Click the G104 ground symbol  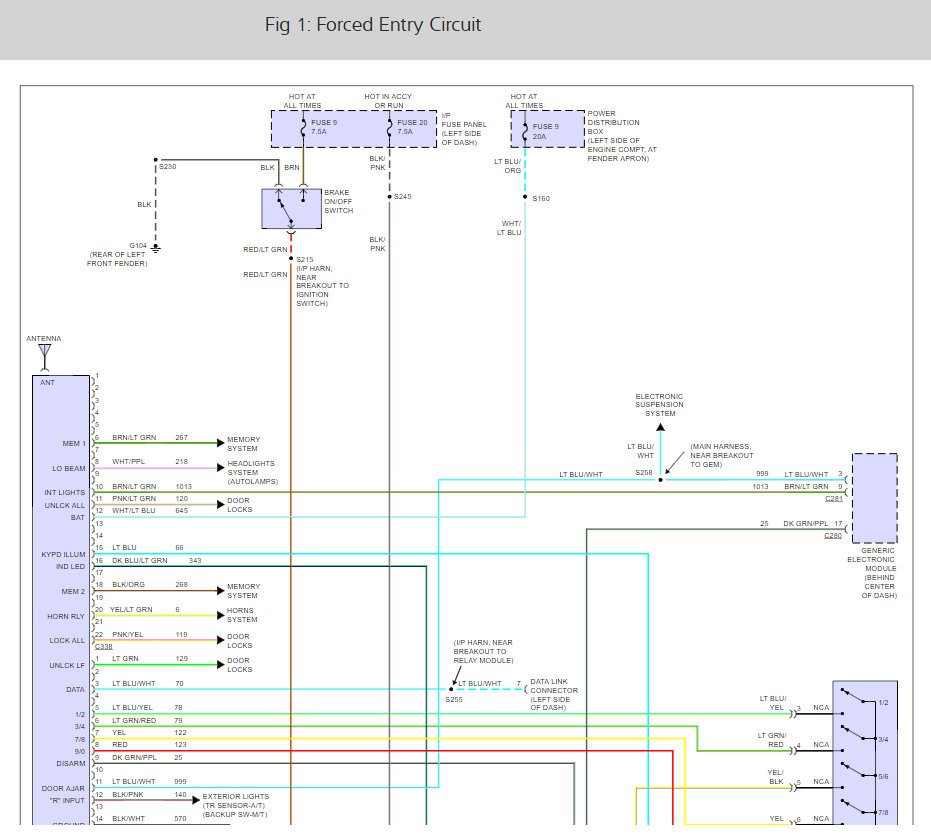tap(156, 248)
